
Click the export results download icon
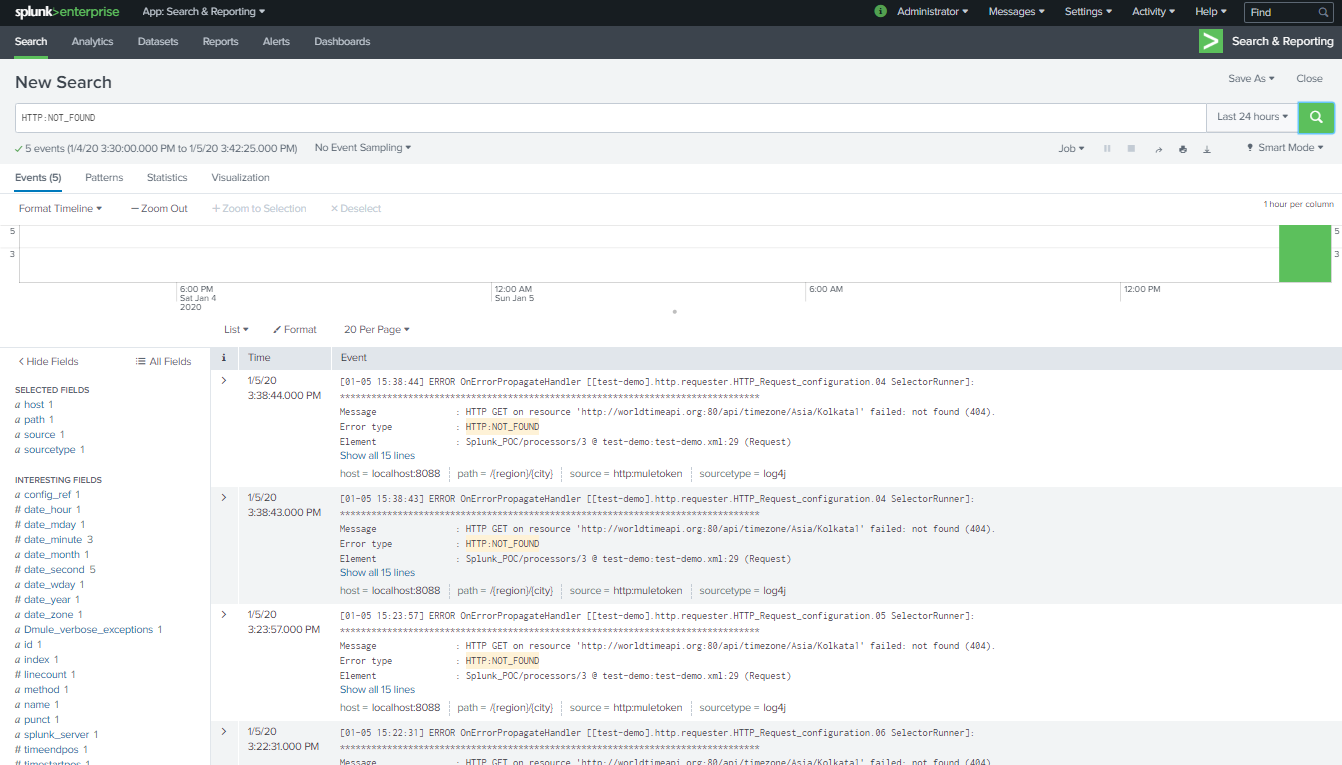(1207, 149)
